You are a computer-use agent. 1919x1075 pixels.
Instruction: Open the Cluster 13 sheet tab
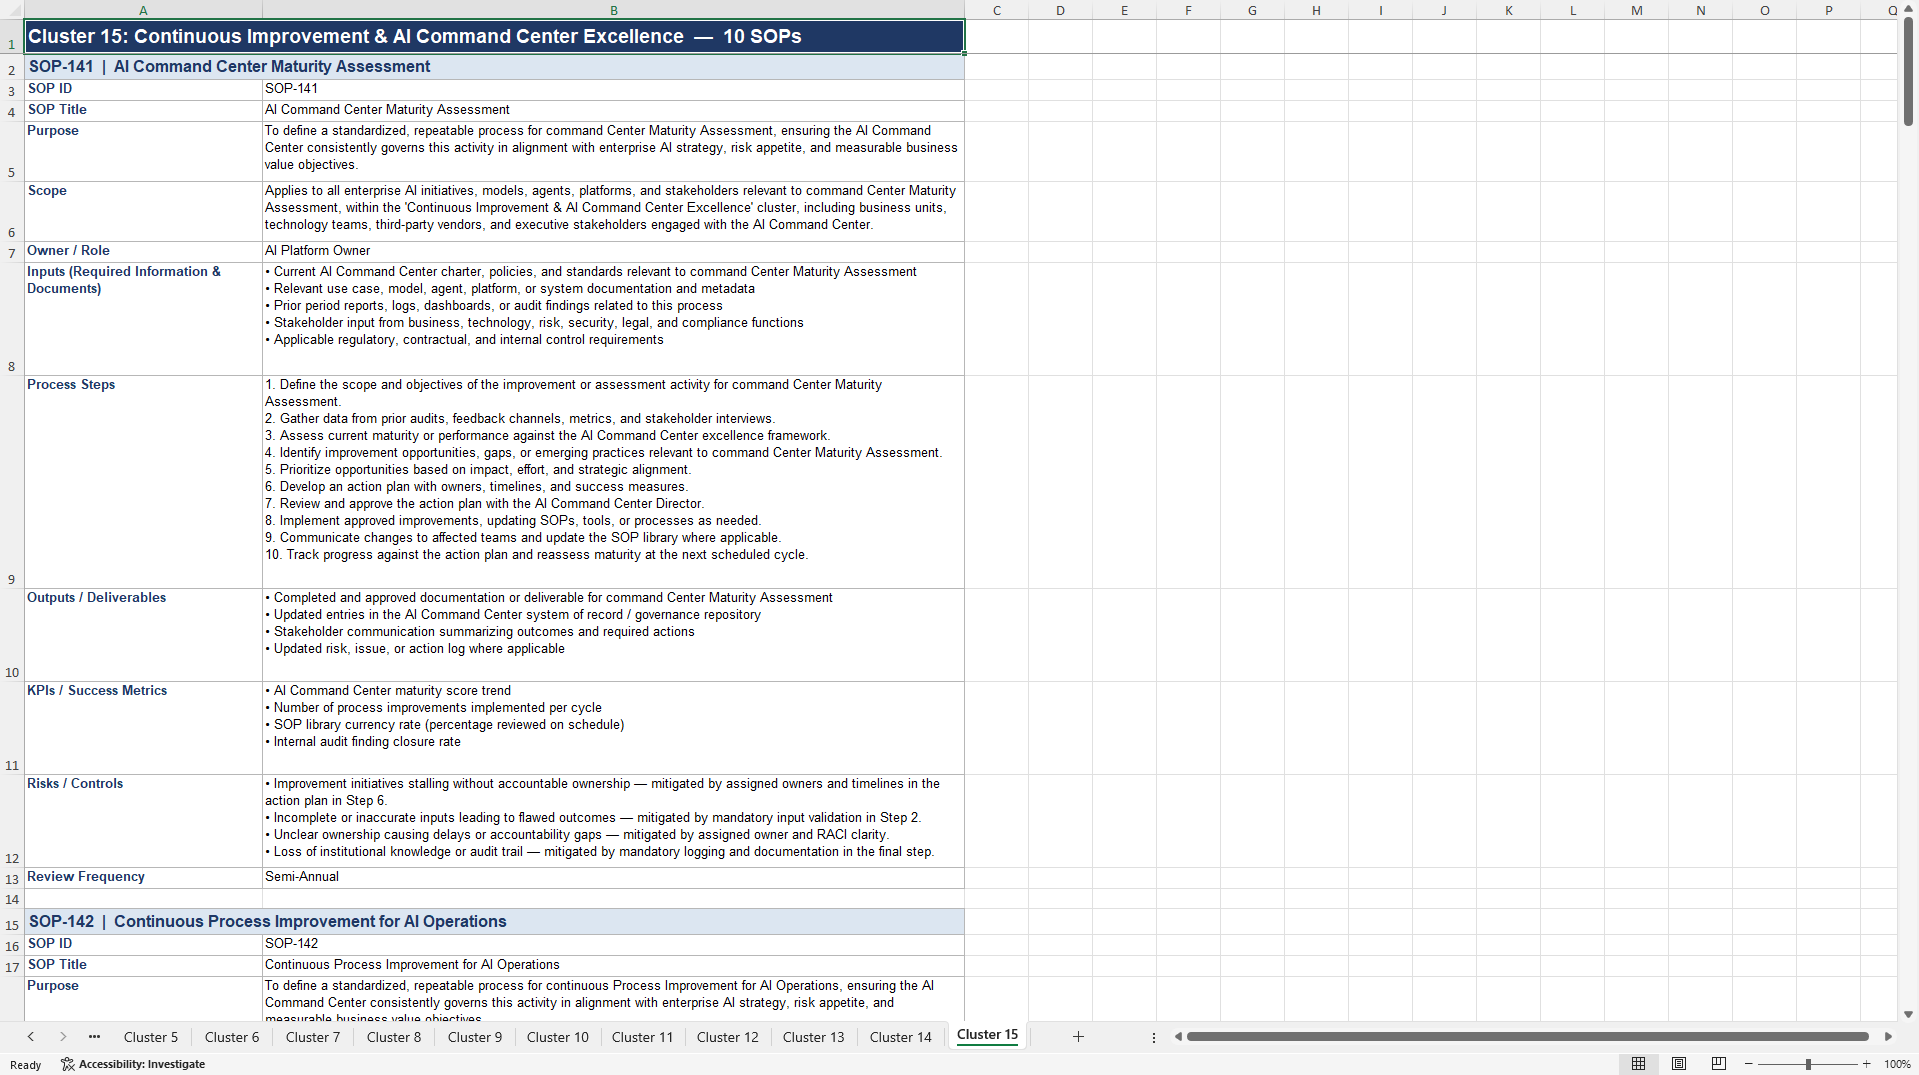click(814, 1037)
